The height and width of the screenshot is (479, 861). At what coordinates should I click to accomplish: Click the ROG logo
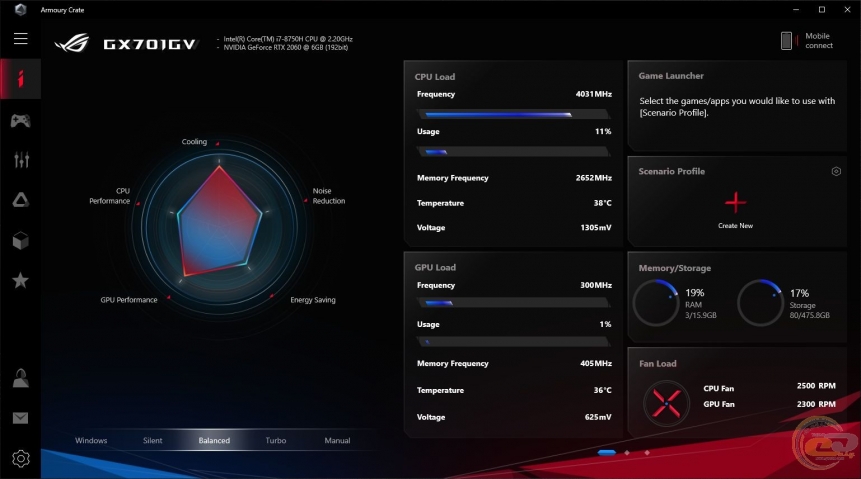pos(72,43)
